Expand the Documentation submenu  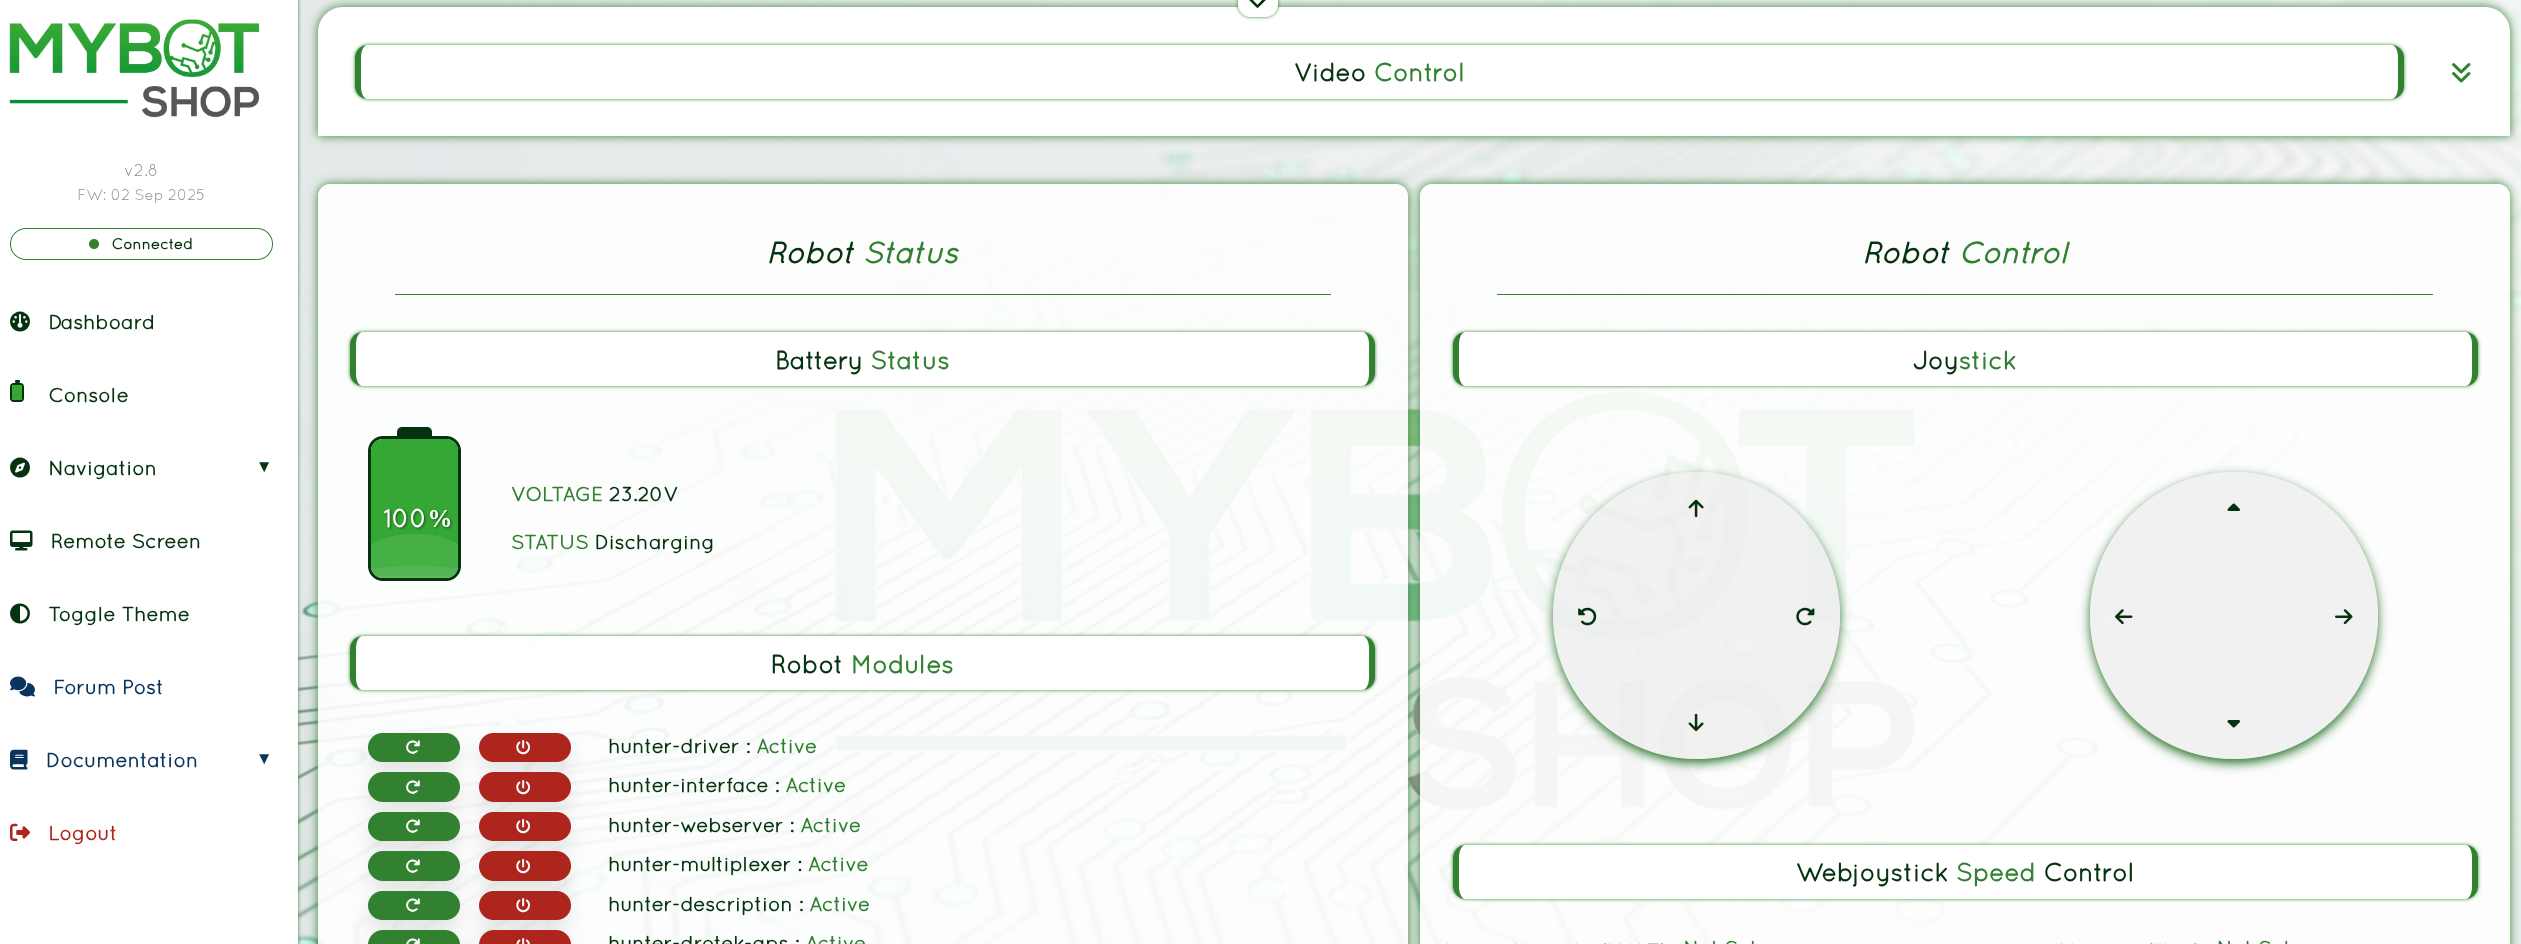264,759
